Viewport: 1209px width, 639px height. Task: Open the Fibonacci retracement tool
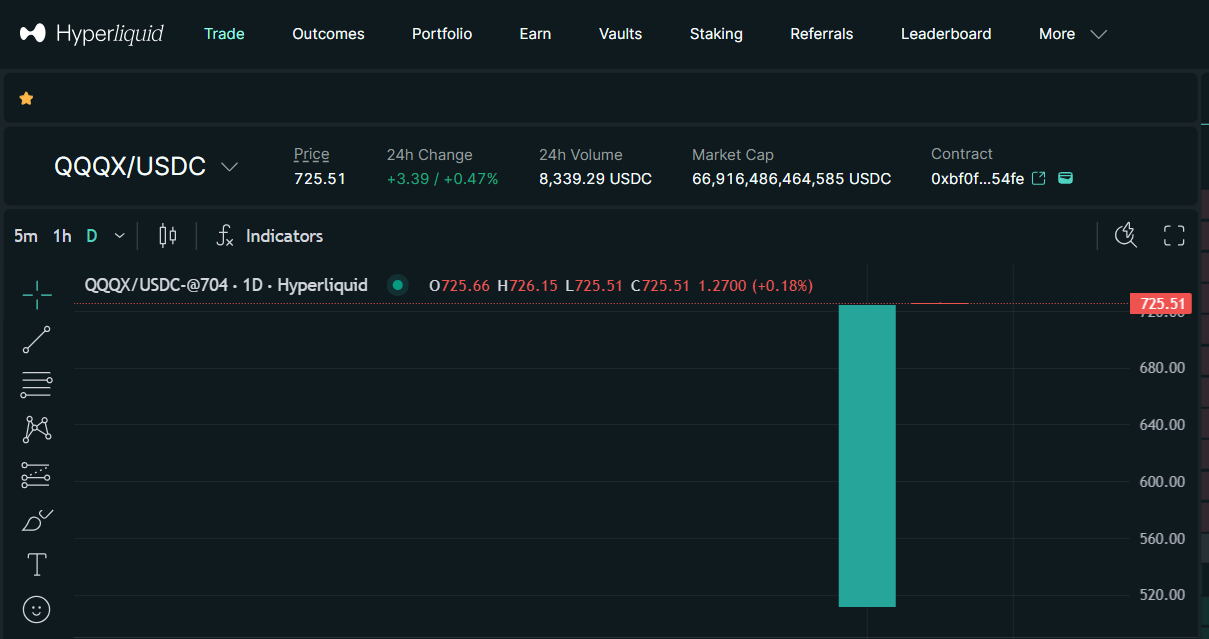[x=37, y=385]
